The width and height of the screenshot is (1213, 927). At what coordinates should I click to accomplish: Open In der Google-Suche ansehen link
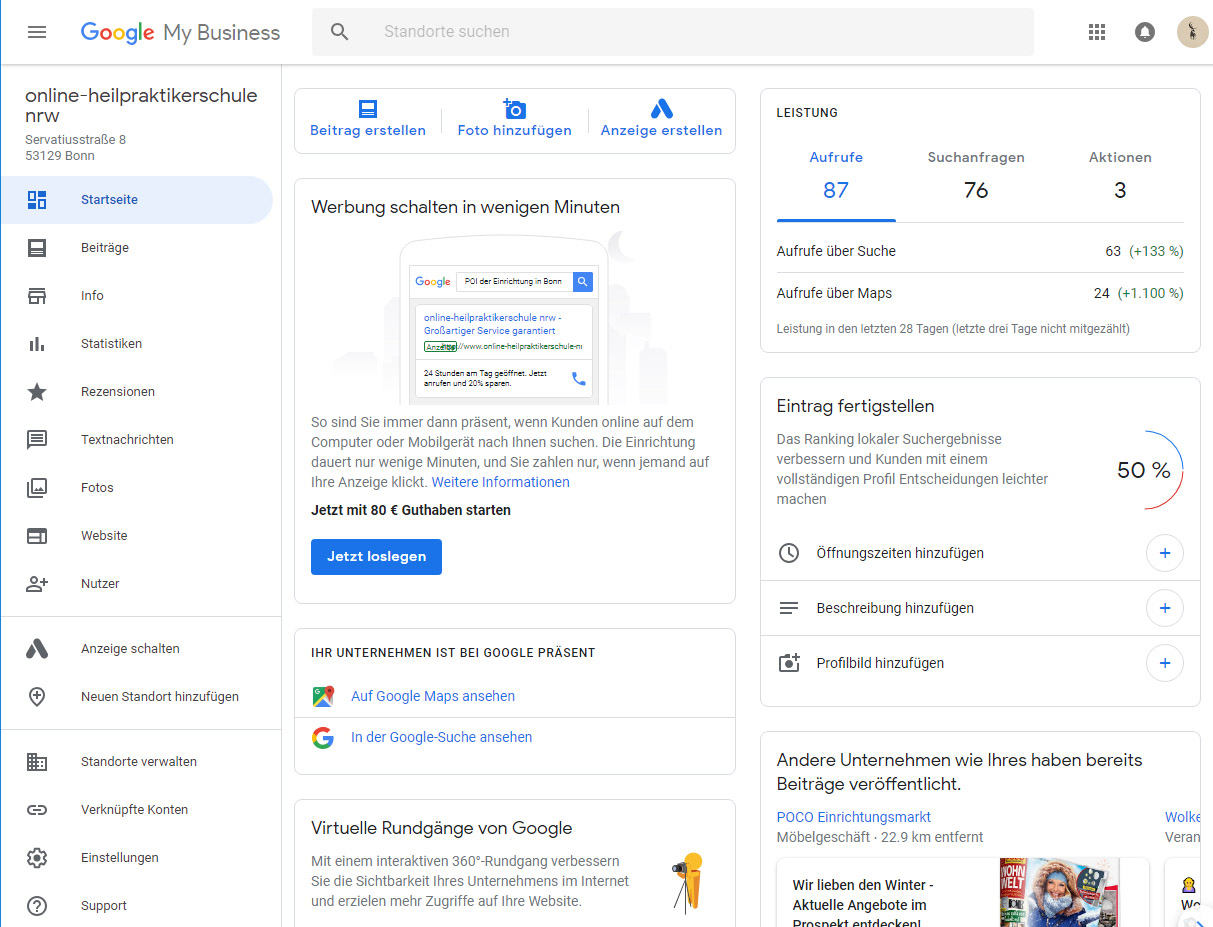(x=441, y=737)
